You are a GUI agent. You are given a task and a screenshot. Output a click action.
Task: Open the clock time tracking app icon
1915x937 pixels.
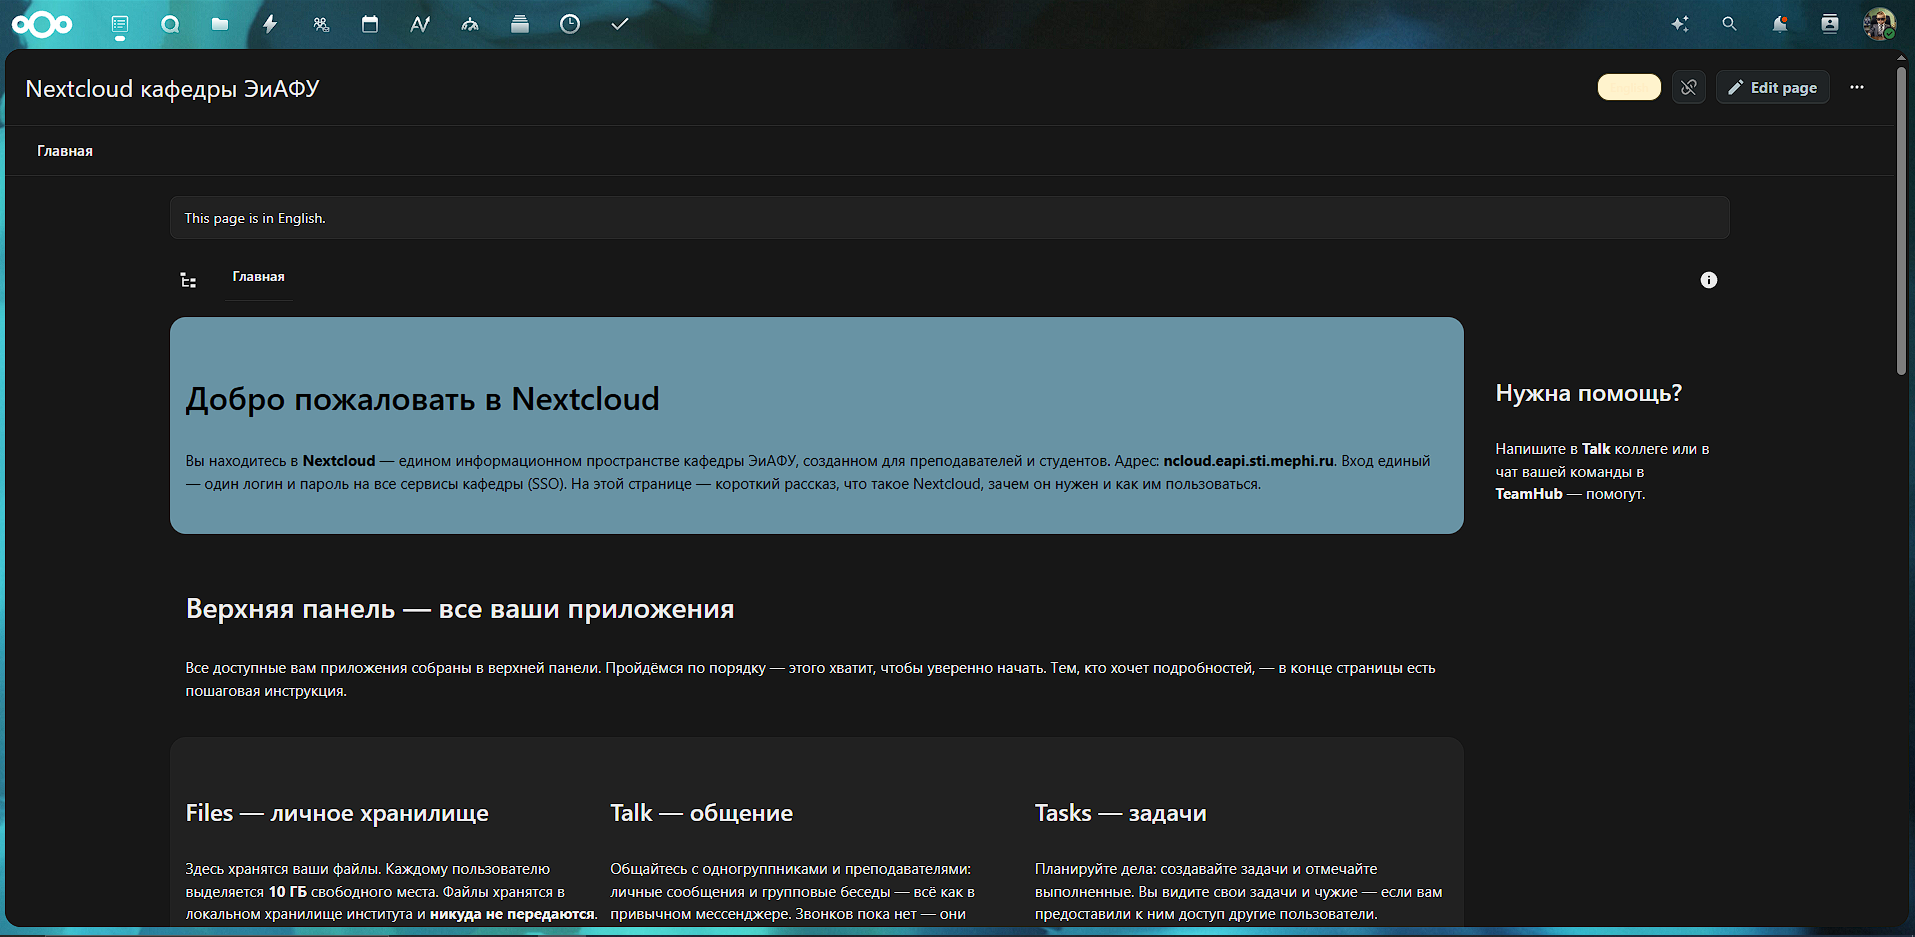[x=570, y=24]
